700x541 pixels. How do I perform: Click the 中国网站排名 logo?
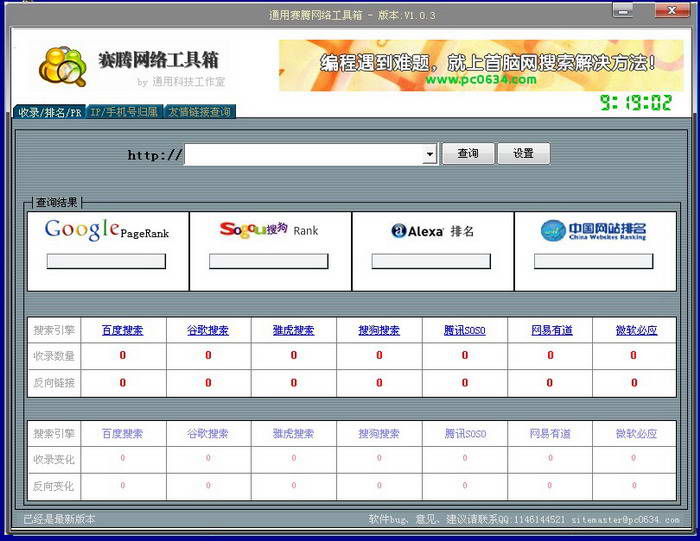click(593, 230)
